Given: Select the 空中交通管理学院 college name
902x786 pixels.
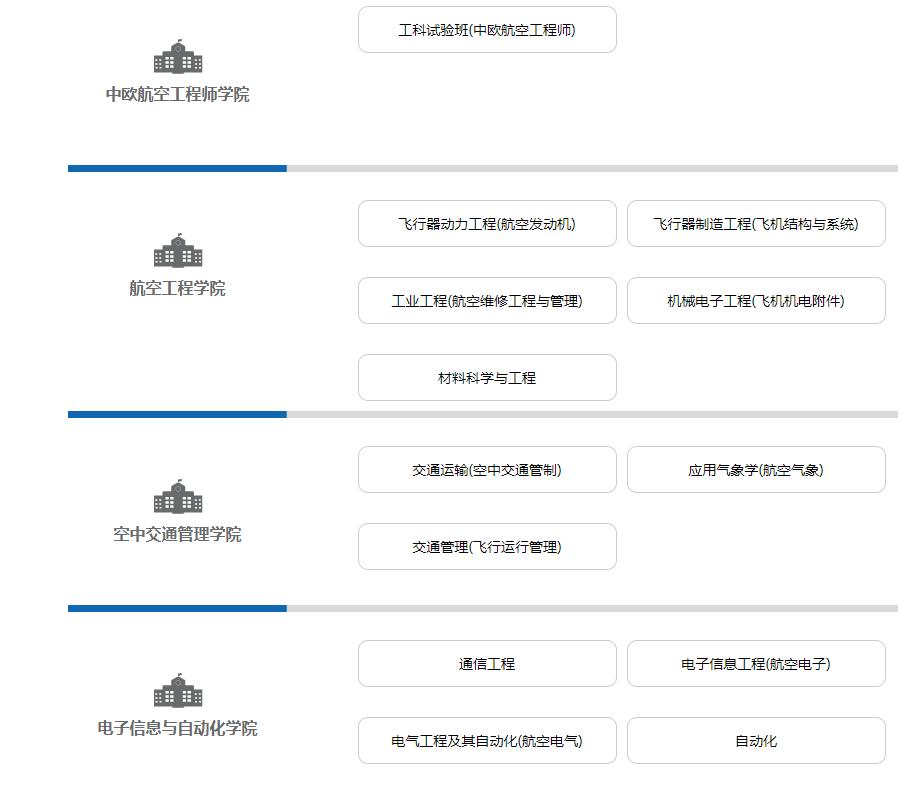Looking at the screenshot, I should 178,533.
